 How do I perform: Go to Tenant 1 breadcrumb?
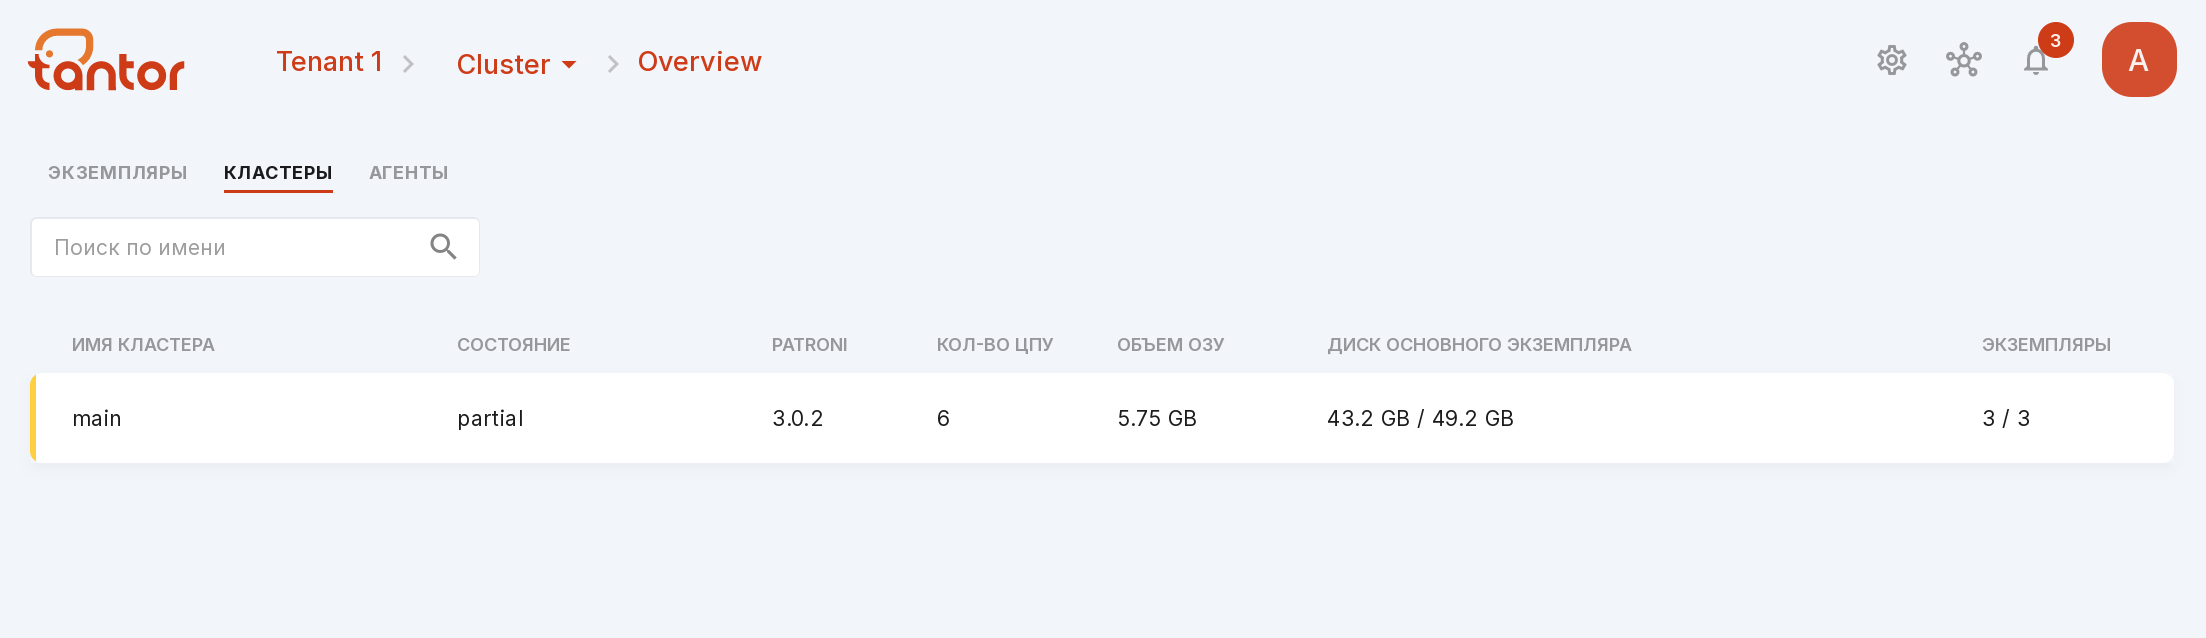click(x=329, y=62)
